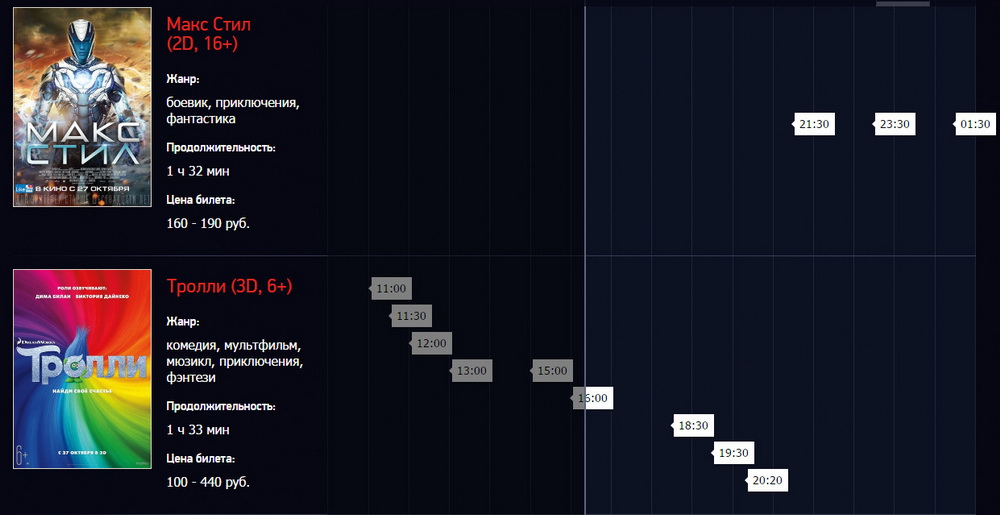Select the 11:30 Тролли session

click(412, 316)
